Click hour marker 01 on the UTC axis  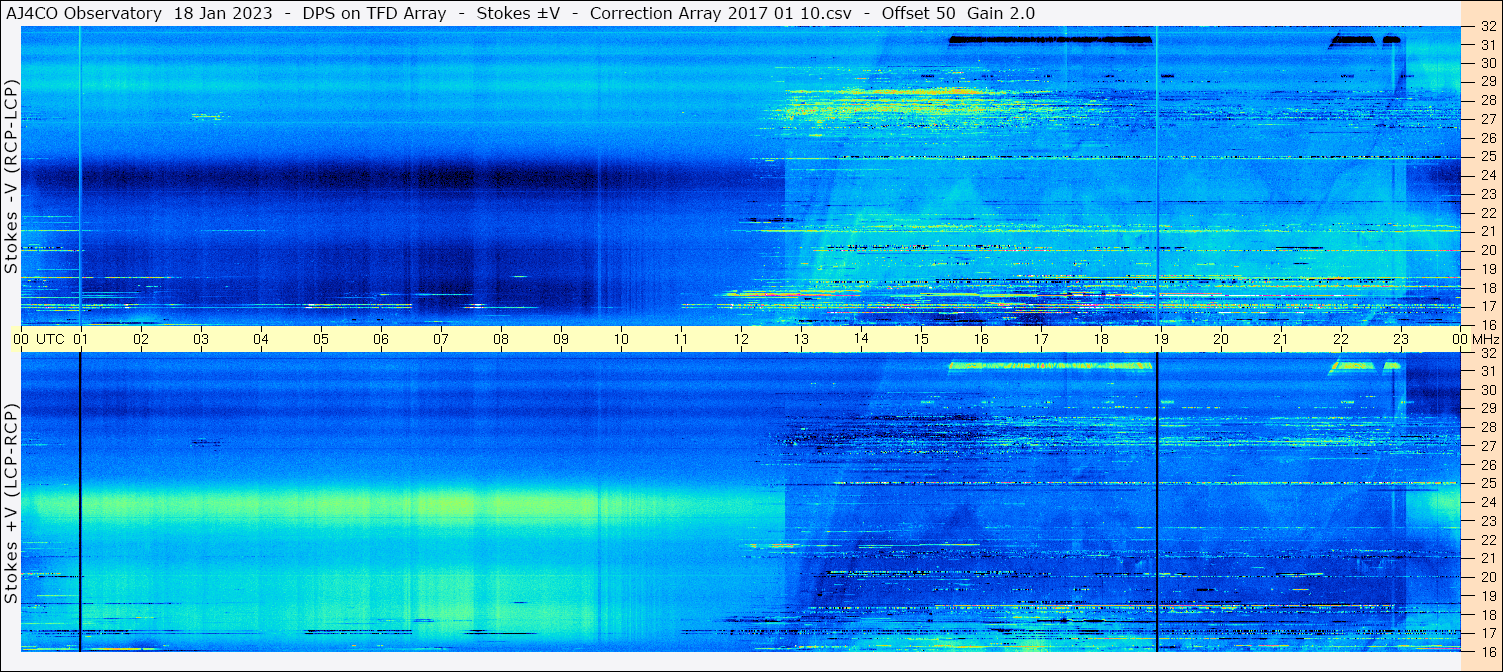tap(81, 340)
